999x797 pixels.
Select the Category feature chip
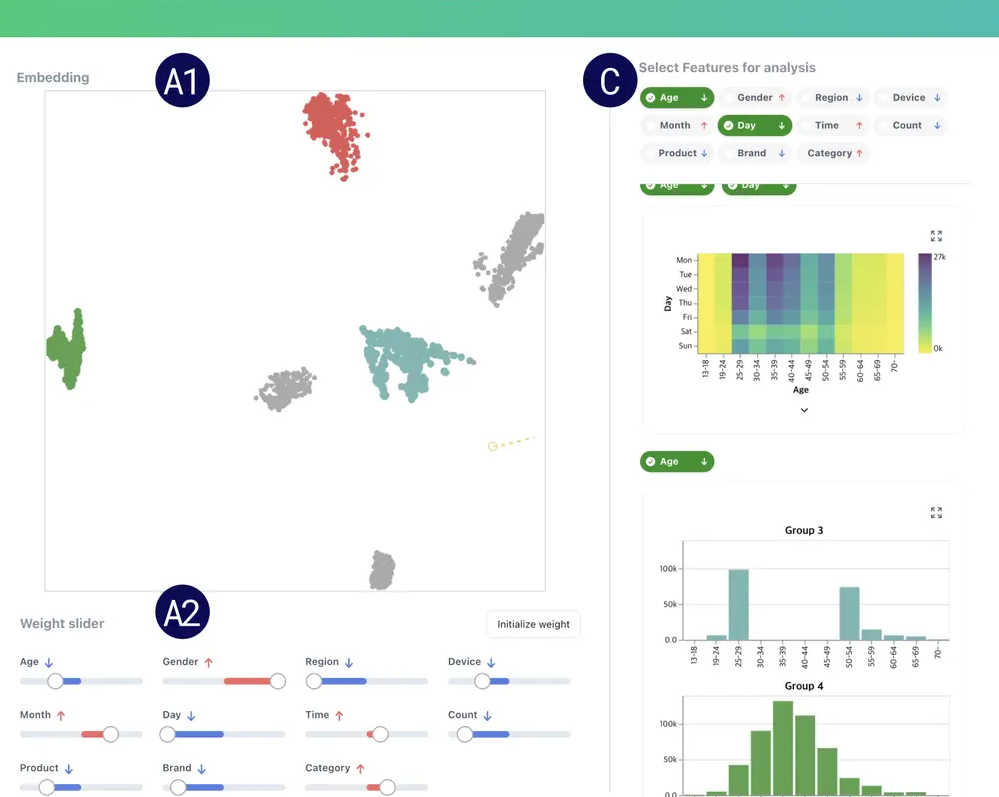tap(829, 153)
